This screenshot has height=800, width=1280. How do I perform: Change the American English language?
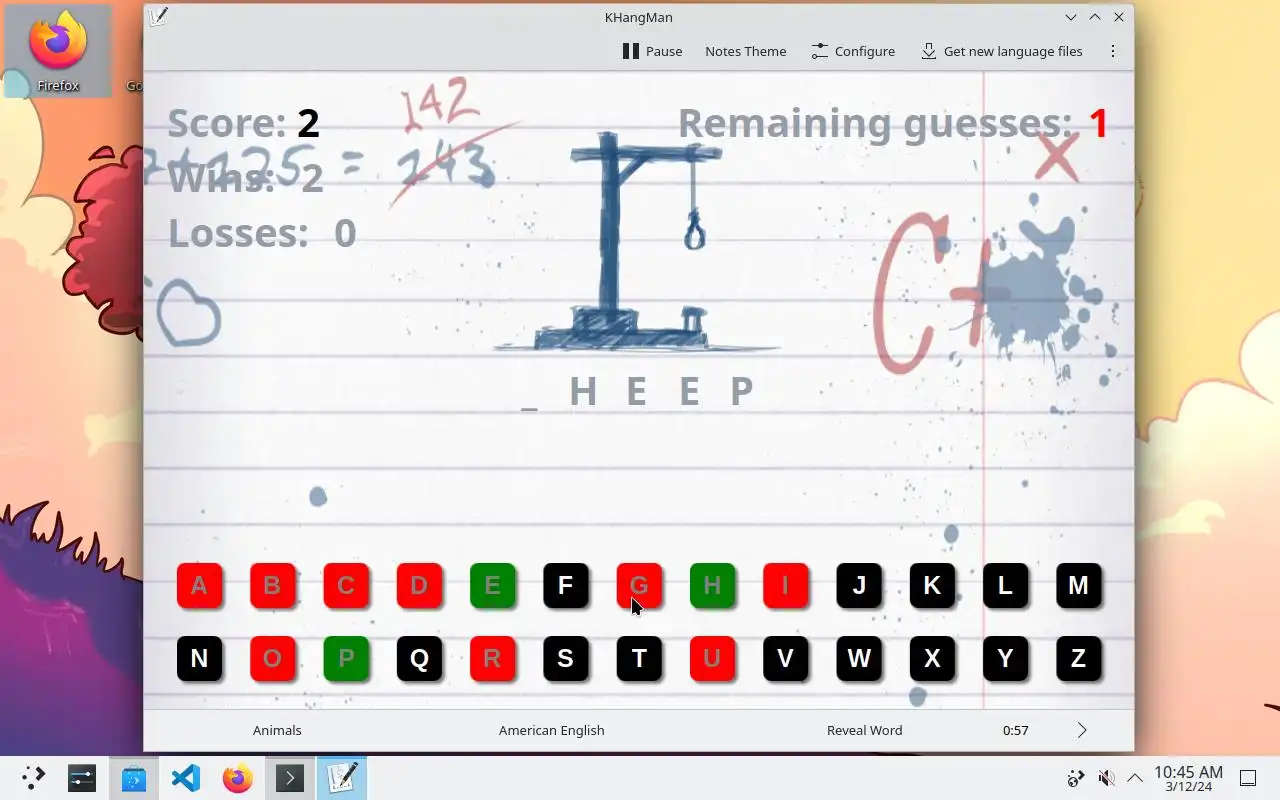(x=552, y=730)
